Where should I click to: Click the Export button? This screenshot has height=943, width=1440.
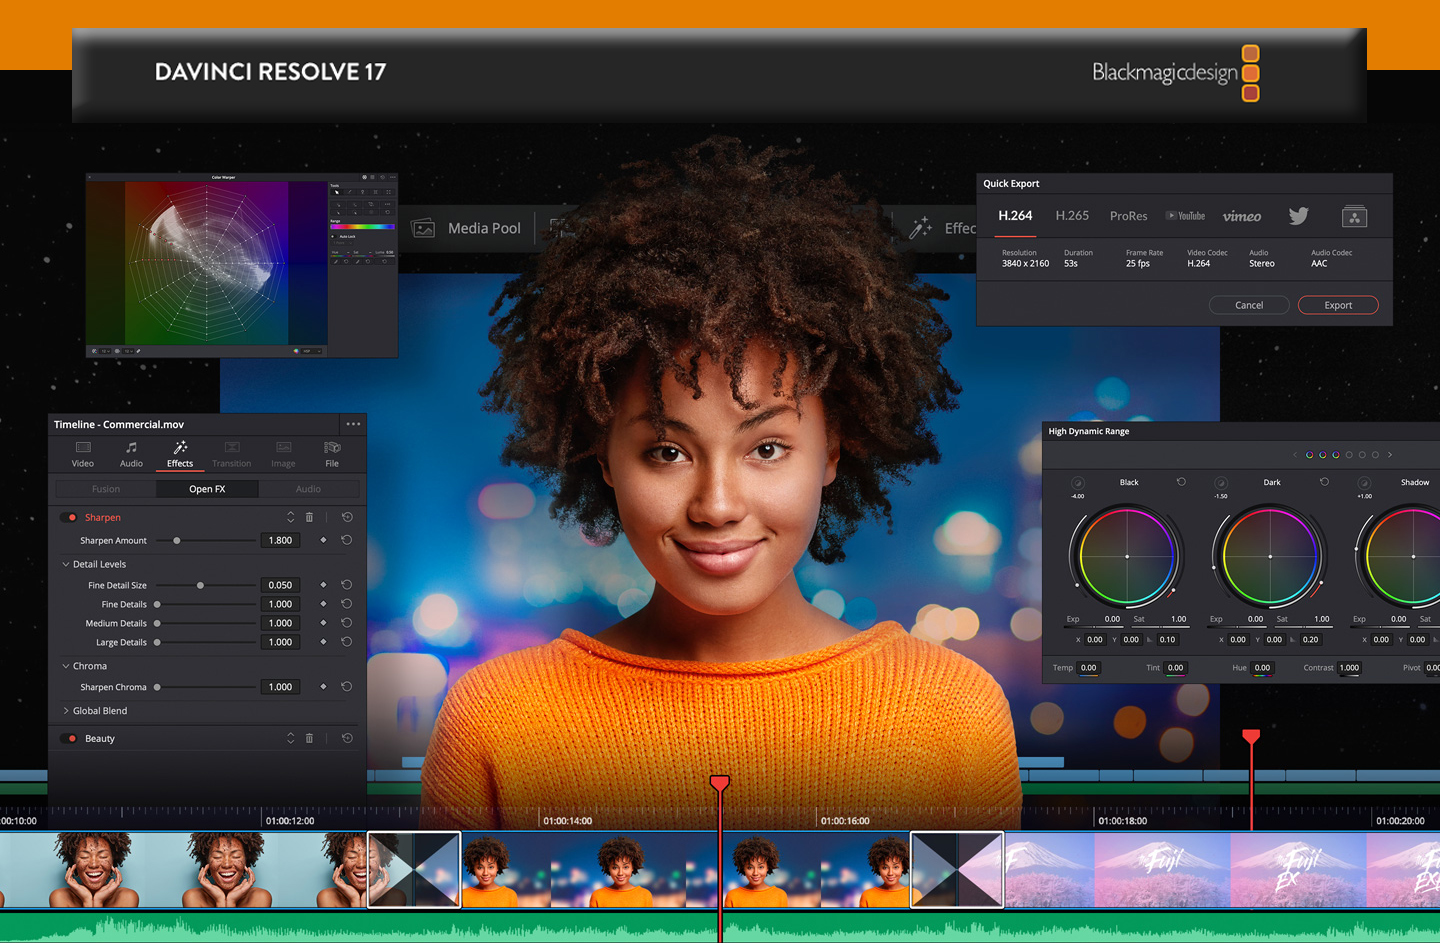pos(1337,305)
